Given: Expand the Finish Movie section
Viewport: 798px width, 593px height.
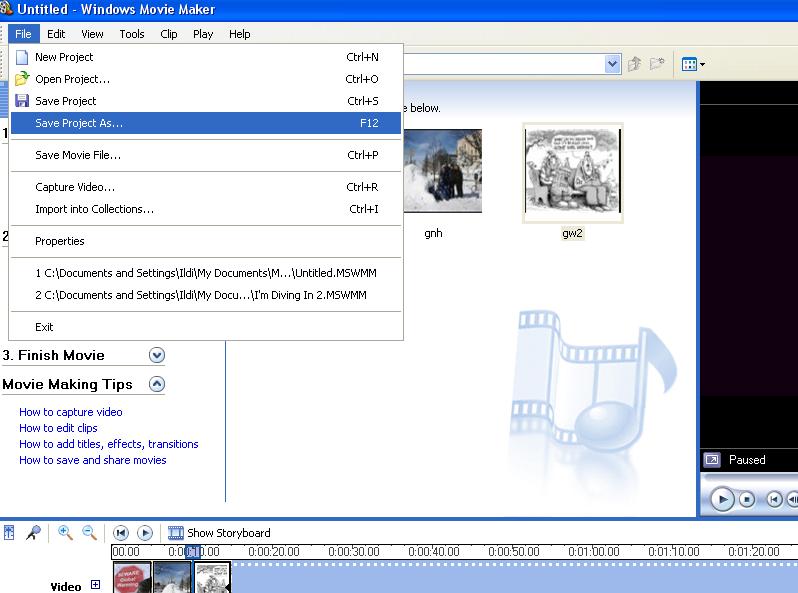Looking at the screenshot, I should point(157,355).
